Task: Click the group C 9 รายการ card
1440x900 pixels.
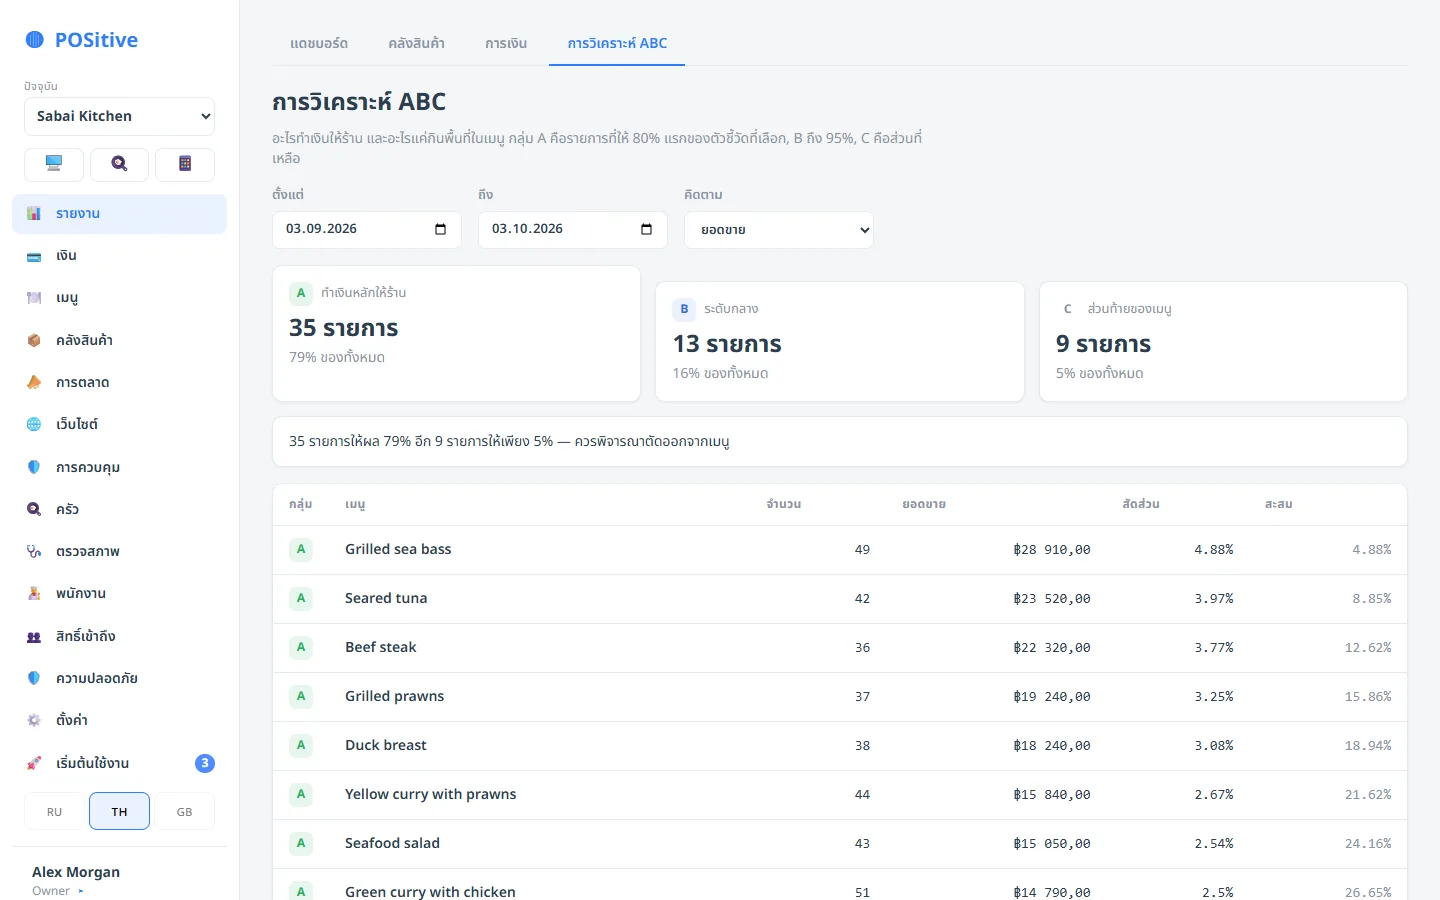Action: point(1223,342)
